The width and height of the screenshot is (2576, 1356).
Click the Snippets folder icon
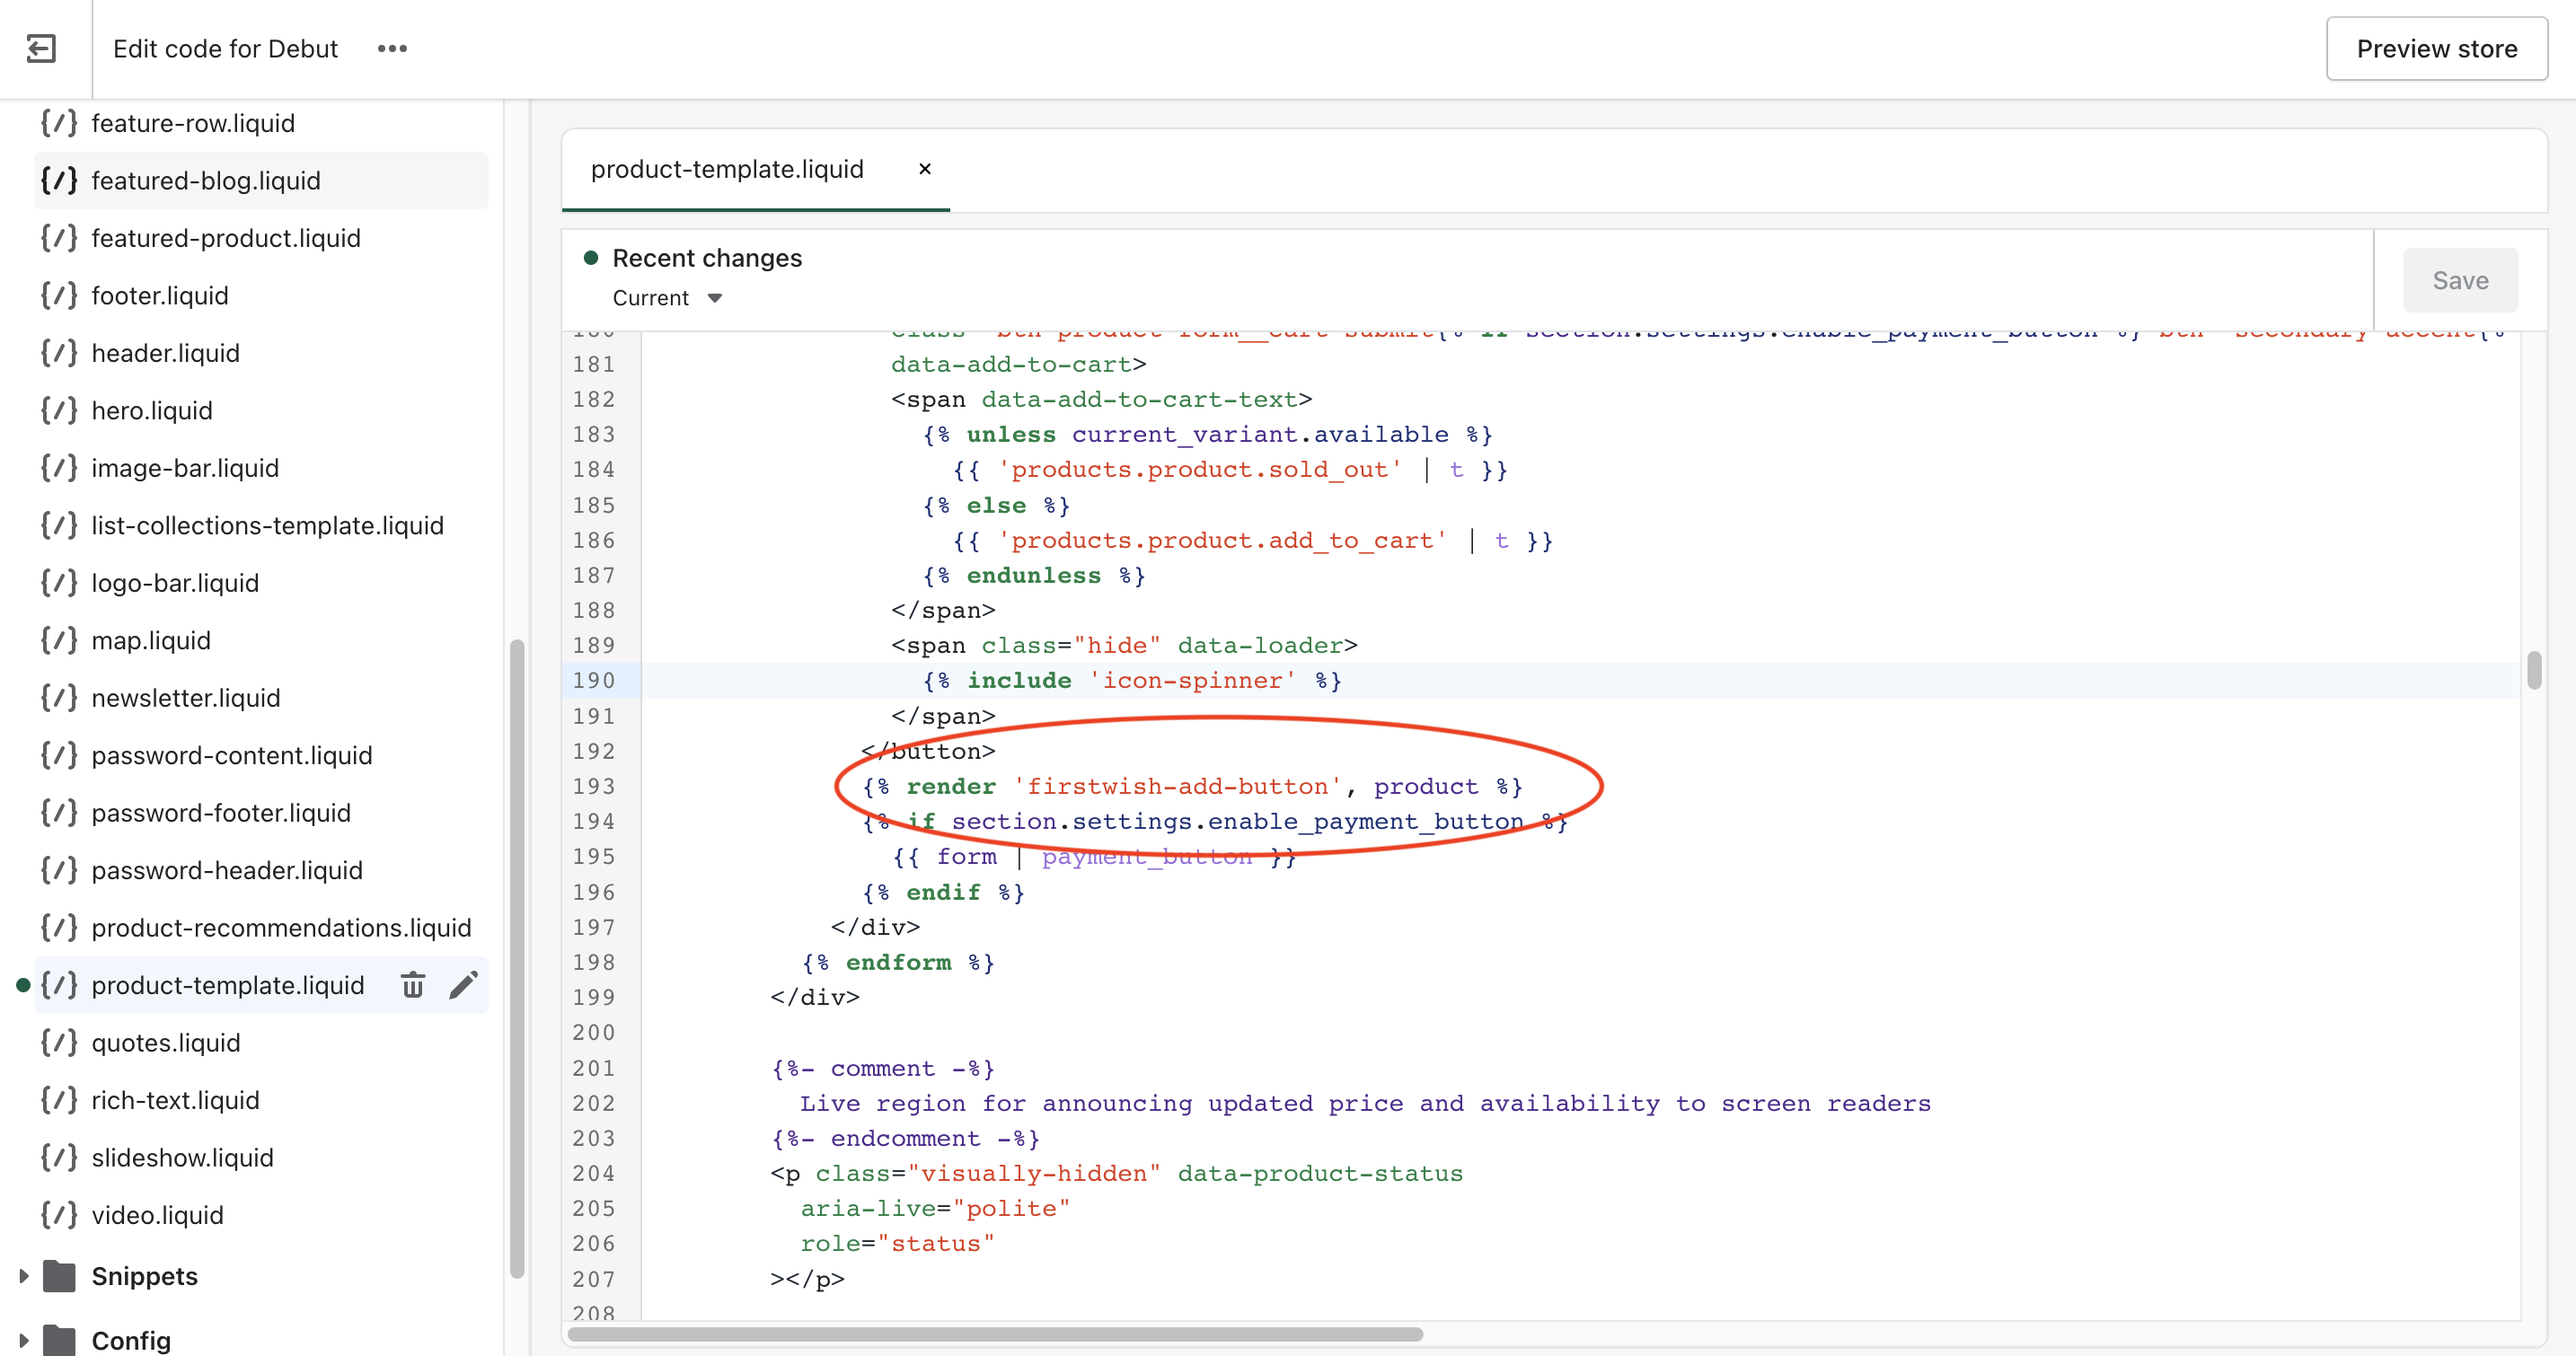tap(60, 1276)
